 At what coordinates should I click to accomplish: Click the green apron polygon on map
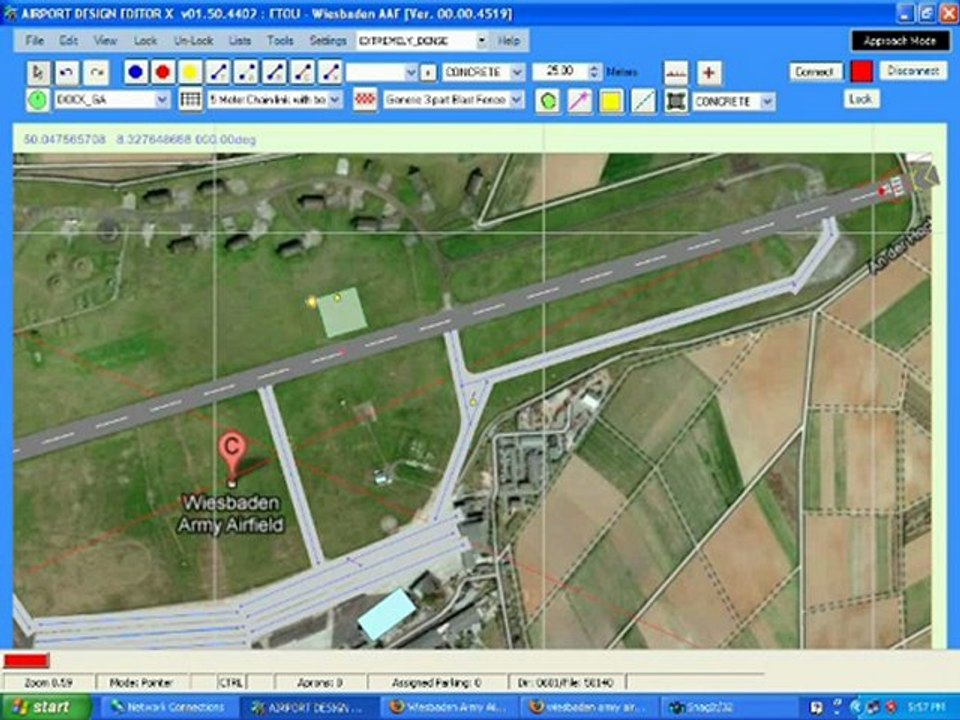pyautogui.click(x=342, y=313)
